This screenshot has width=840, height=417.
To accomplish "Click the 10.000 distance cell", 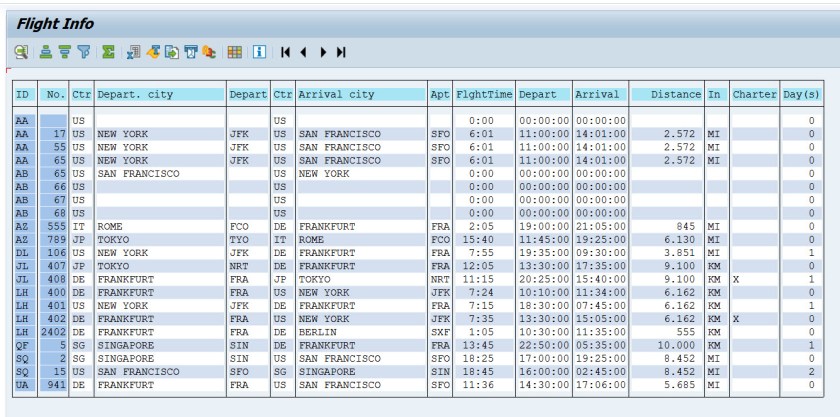I will point(667,344).
